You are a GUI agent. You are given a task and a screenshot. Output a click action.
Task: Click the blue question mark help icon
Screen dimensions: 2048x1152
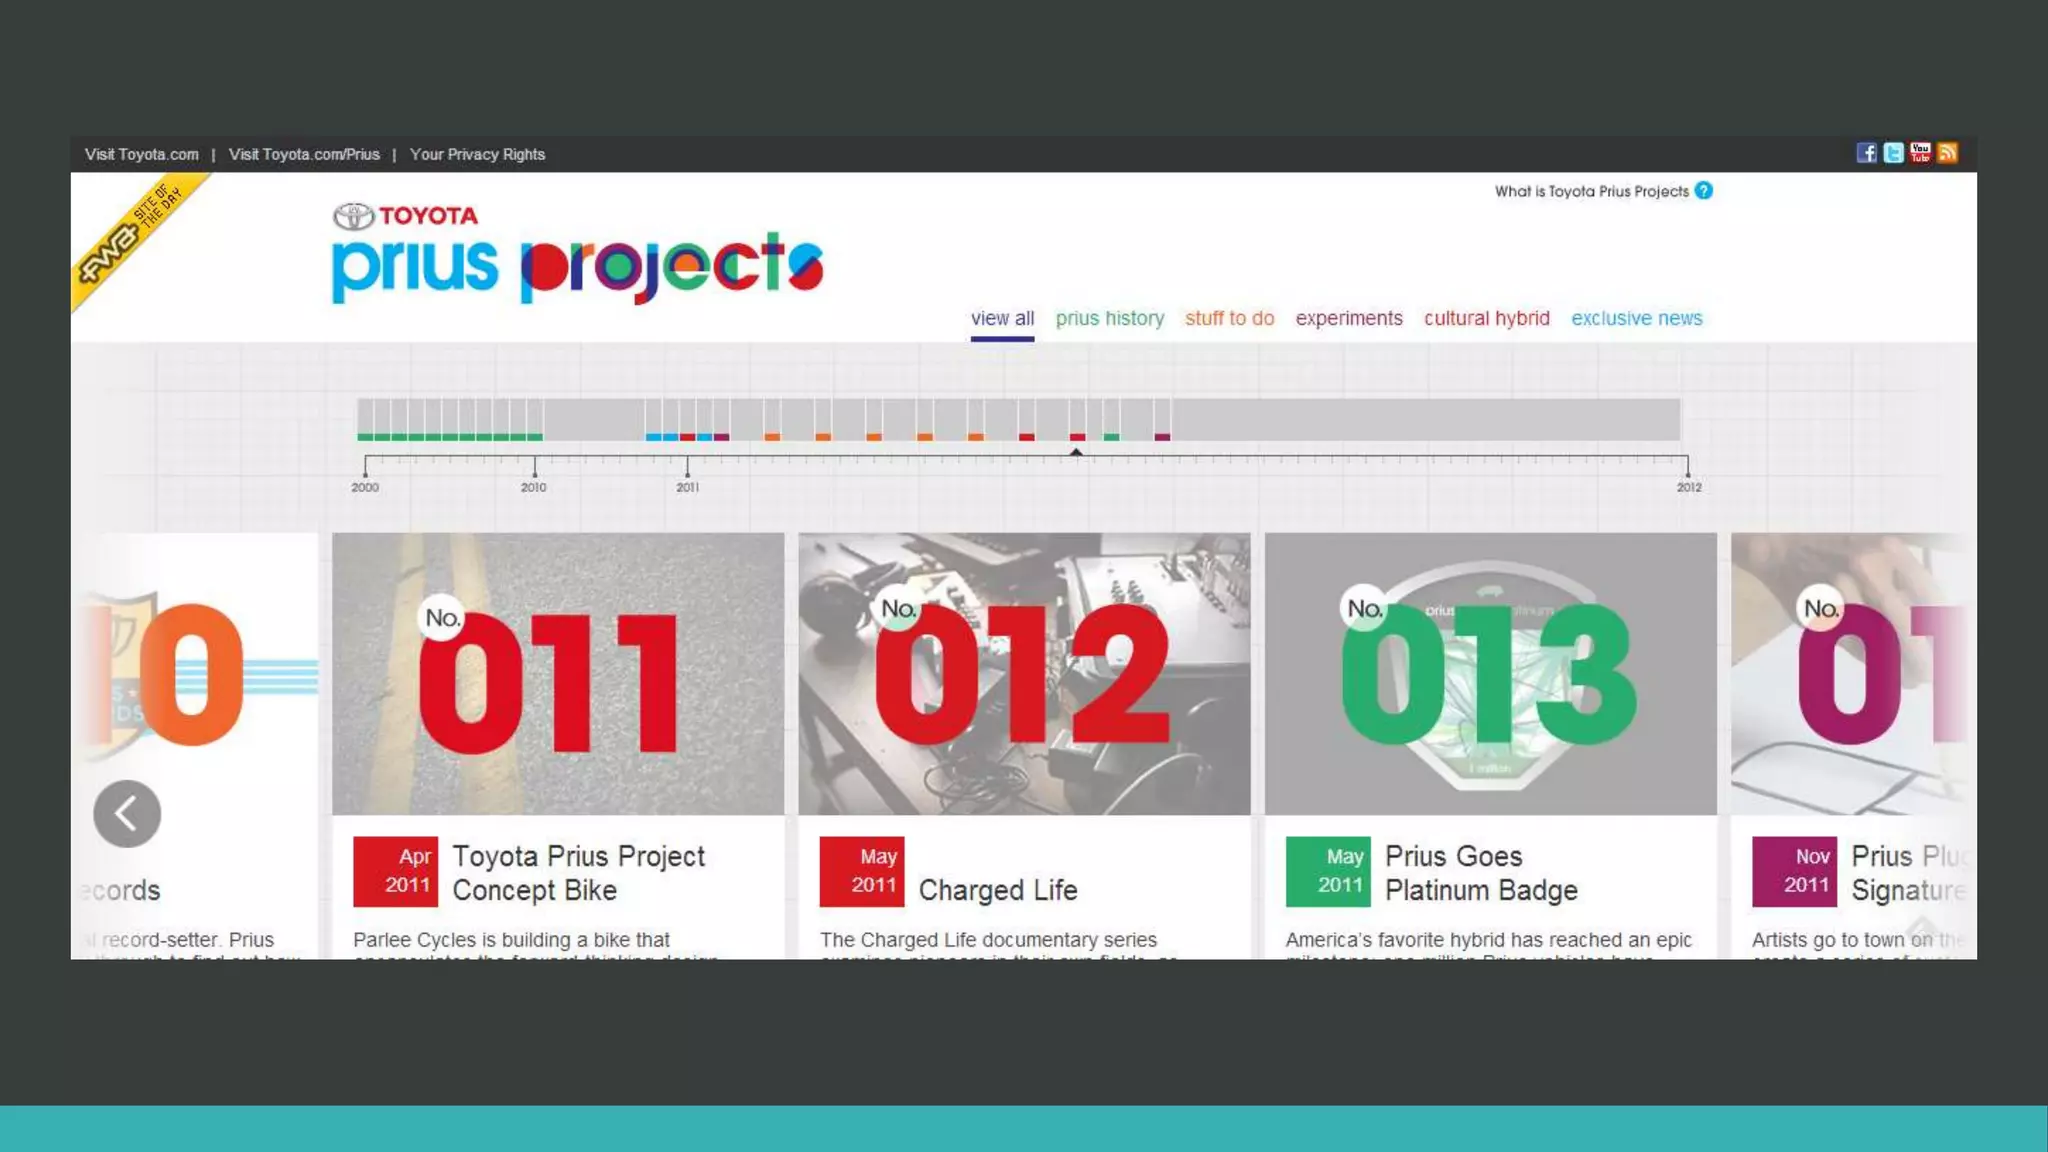1704,191
